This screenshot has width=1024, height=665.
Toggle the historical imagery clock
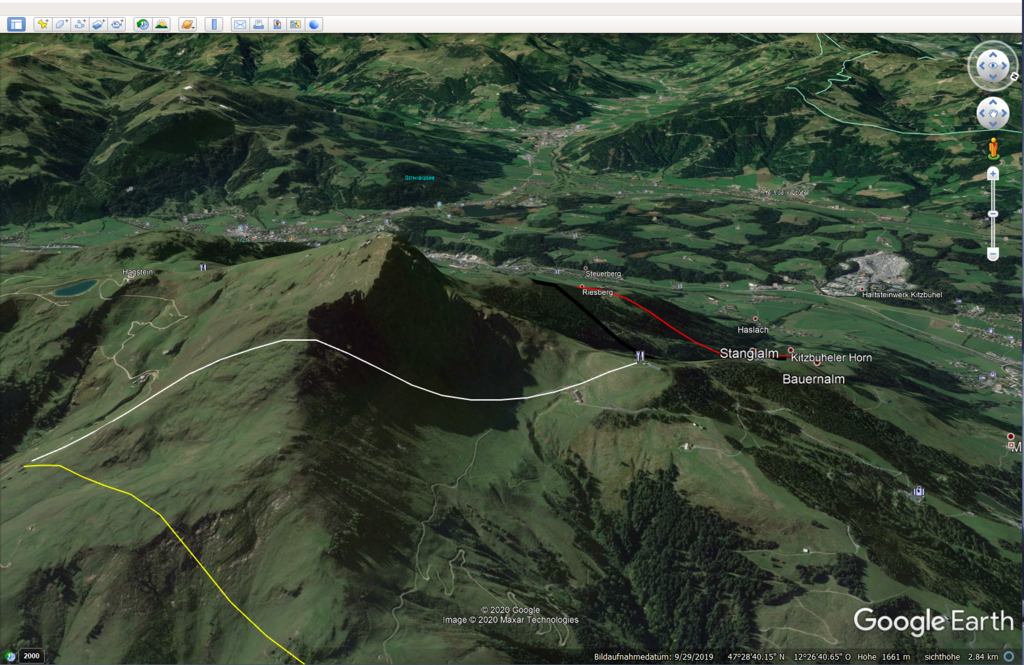click(143, 24)
